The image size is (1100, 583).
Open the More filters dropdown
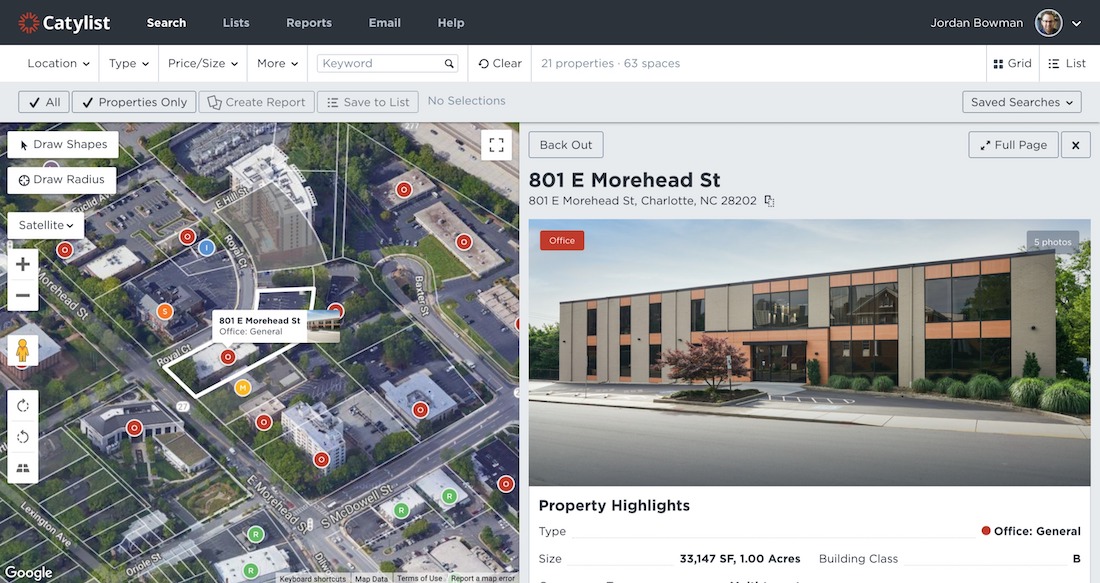278,64
